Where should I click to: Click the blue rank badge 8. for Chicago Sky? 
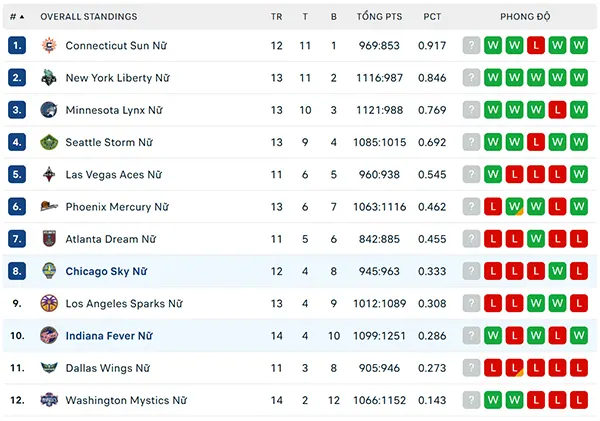click(x=17, y=271)
